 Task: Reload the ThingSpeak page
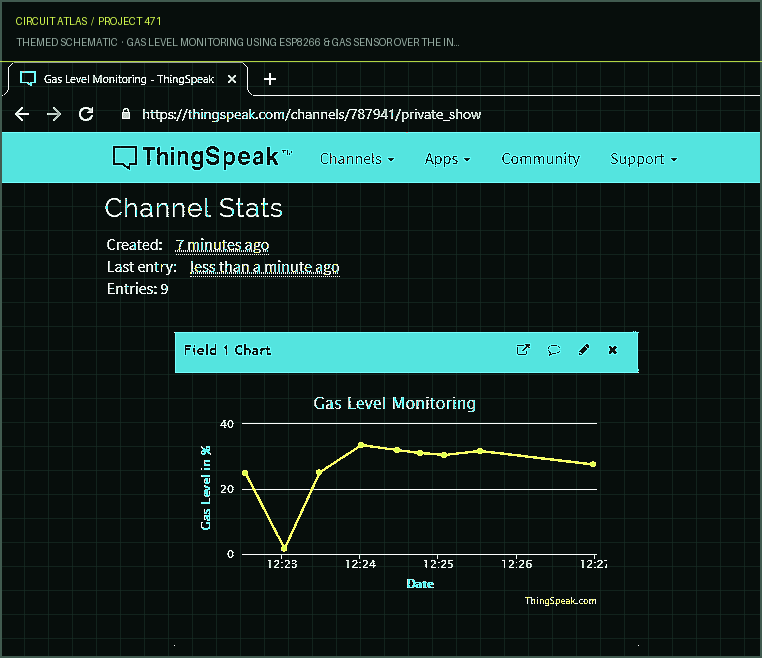(86, 114)
